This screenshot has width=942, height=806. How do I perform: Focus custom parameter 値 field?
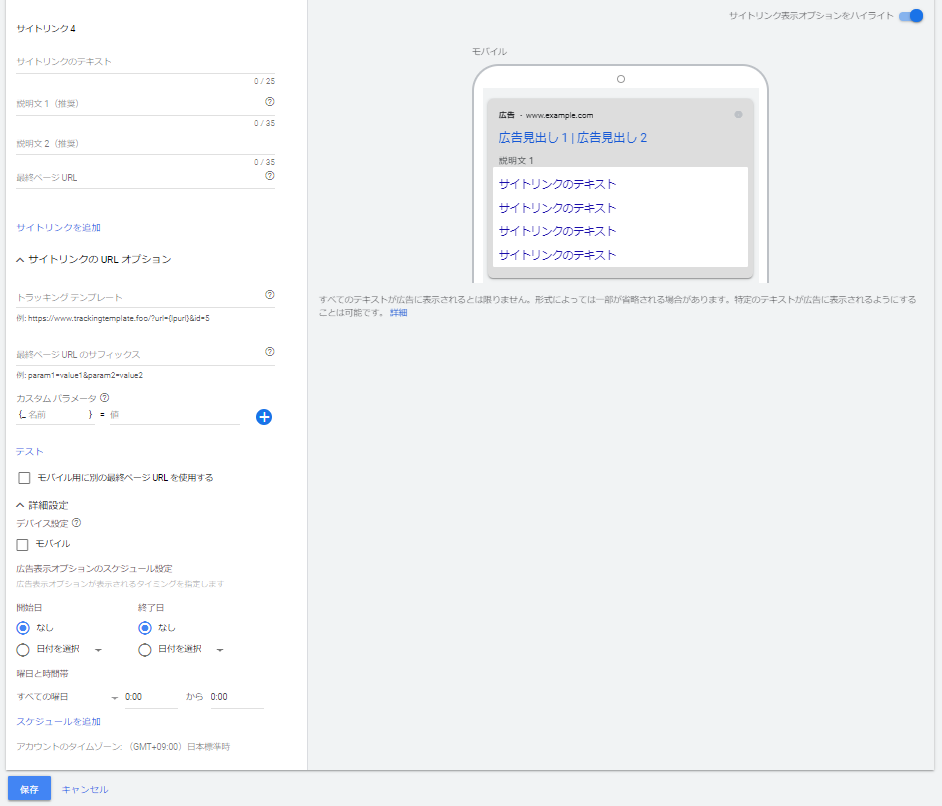tap(175, 415)
